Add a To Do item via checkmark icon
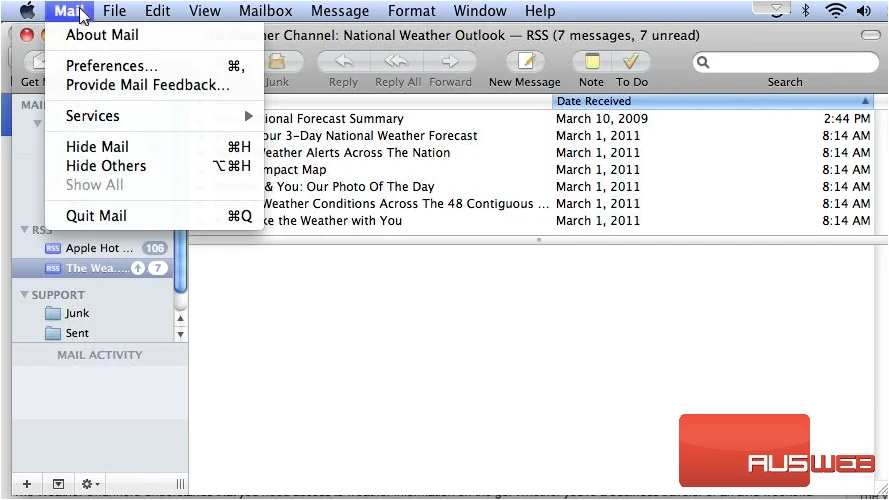The height and width of the screenshot is (500, 889). 631,61
